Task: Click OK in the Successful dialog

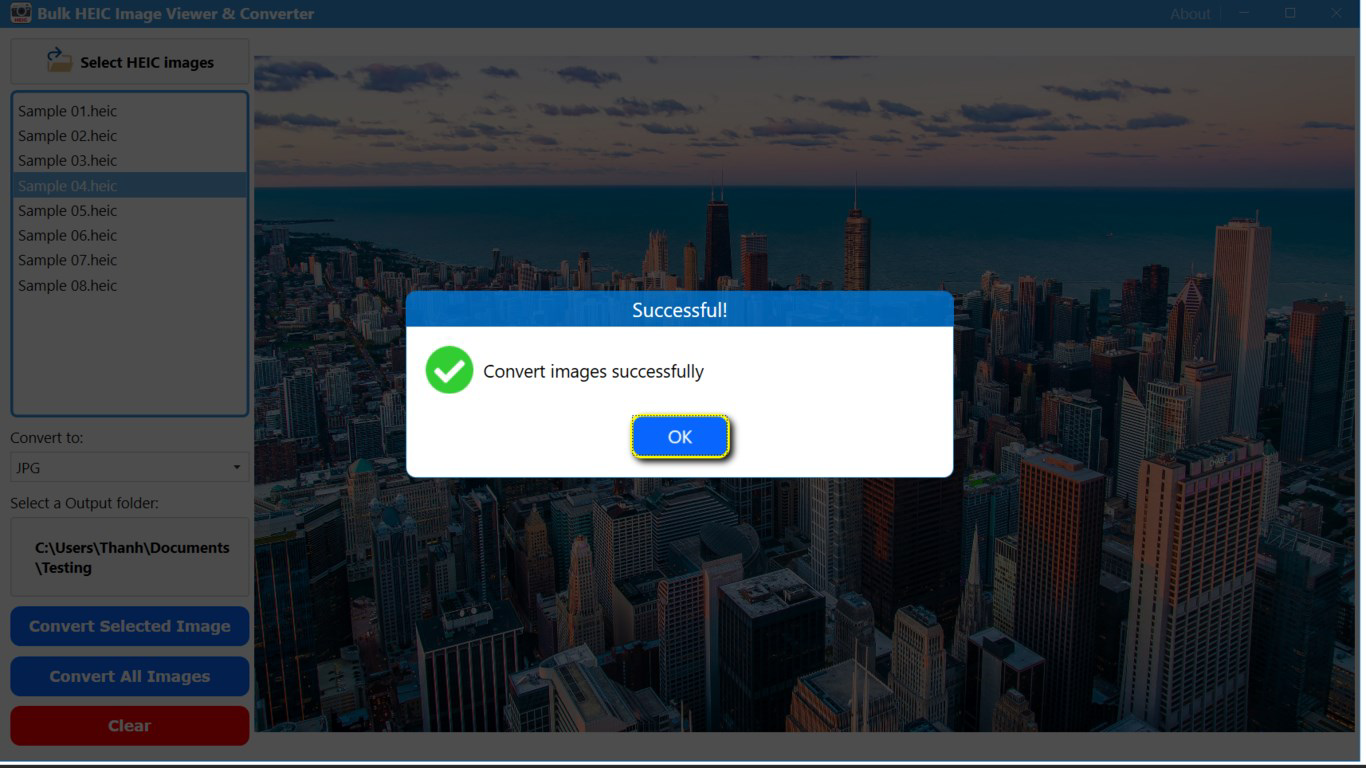Action: point(680,437)
